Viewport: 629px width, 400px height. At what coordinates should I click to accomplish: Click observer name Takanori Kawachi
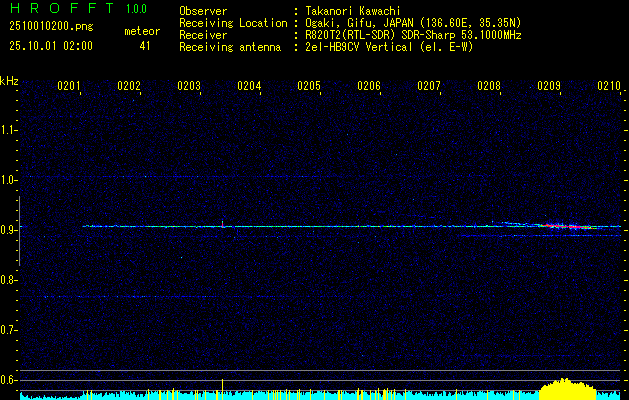[x=353, y=11]
